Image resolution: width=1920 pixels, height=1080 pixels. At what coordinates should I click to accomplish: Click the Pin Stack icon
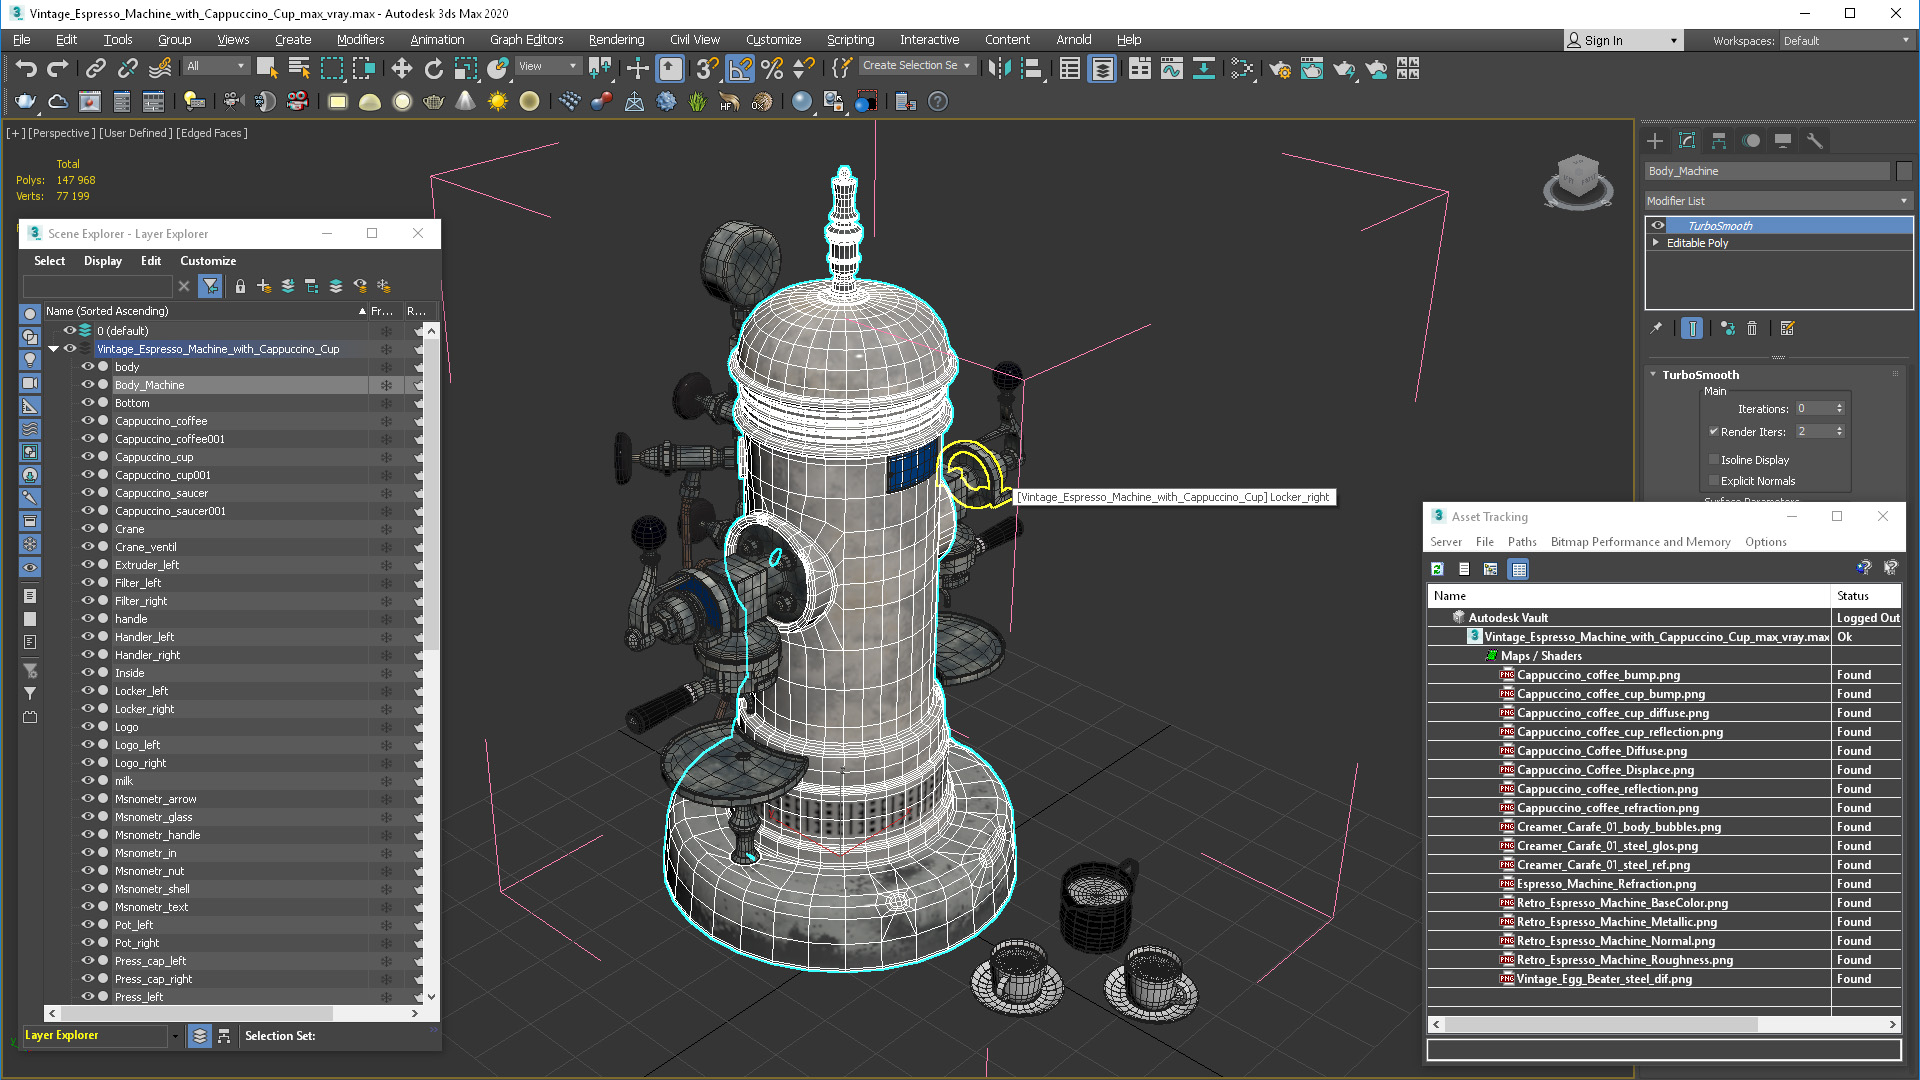pos(1656,328)
